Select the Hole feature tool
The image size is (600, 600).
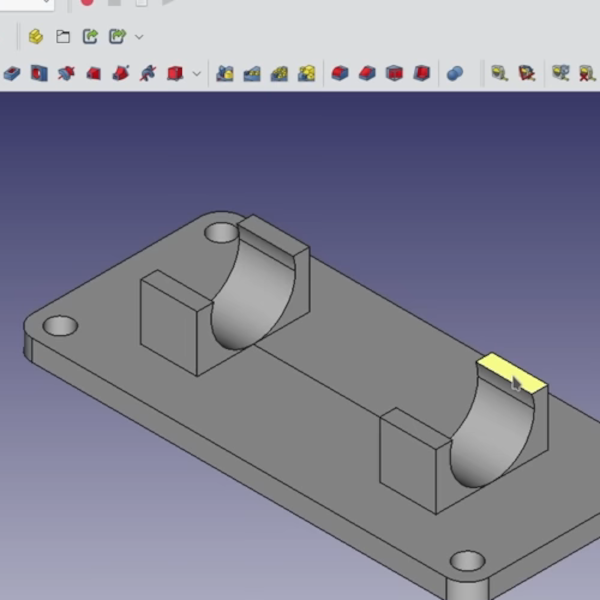tap(39, 73)
